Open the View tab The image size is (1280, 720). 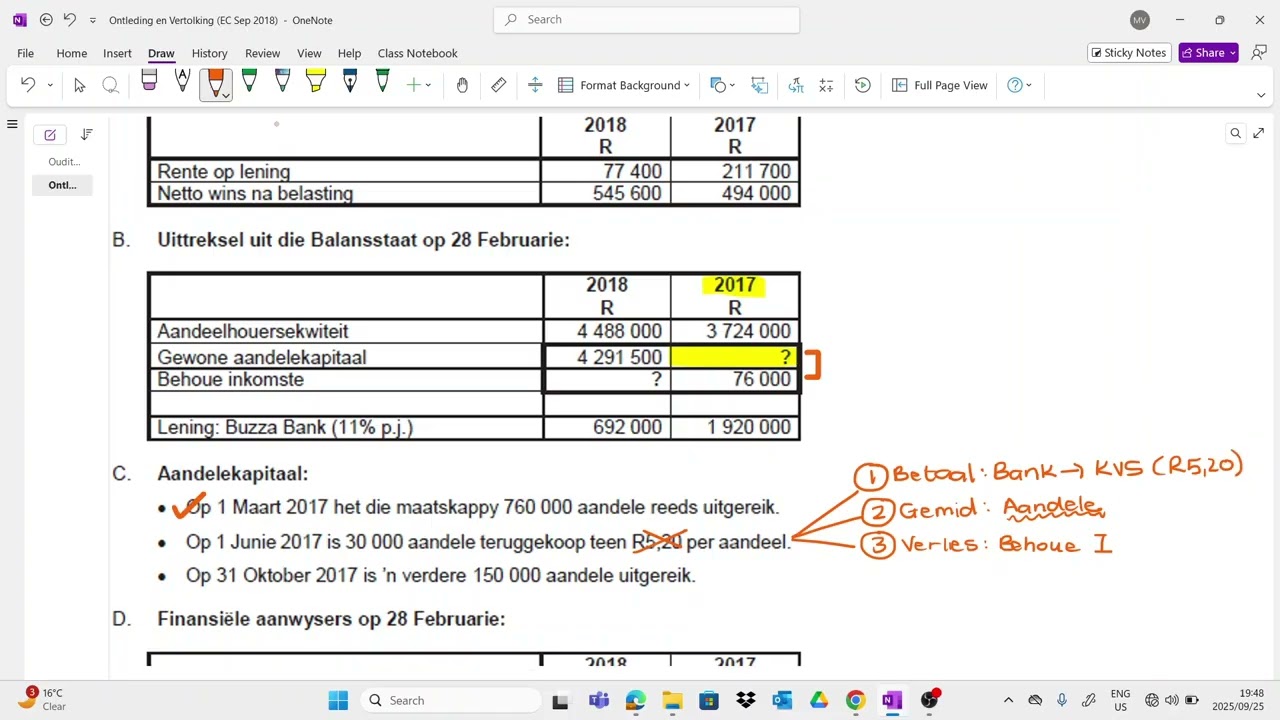[x=309, y=53]
